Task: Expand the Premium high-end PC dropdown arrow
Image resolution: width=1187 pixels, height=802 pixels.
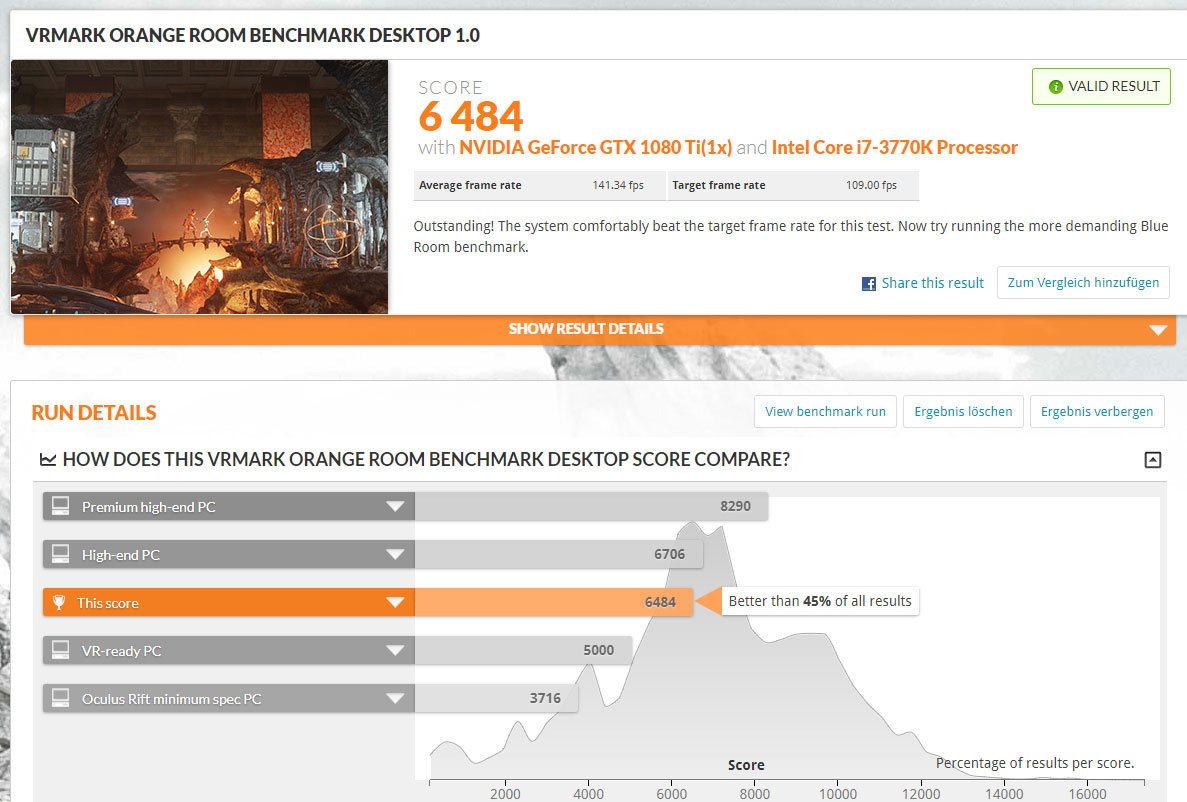Action: pos(395,507)
